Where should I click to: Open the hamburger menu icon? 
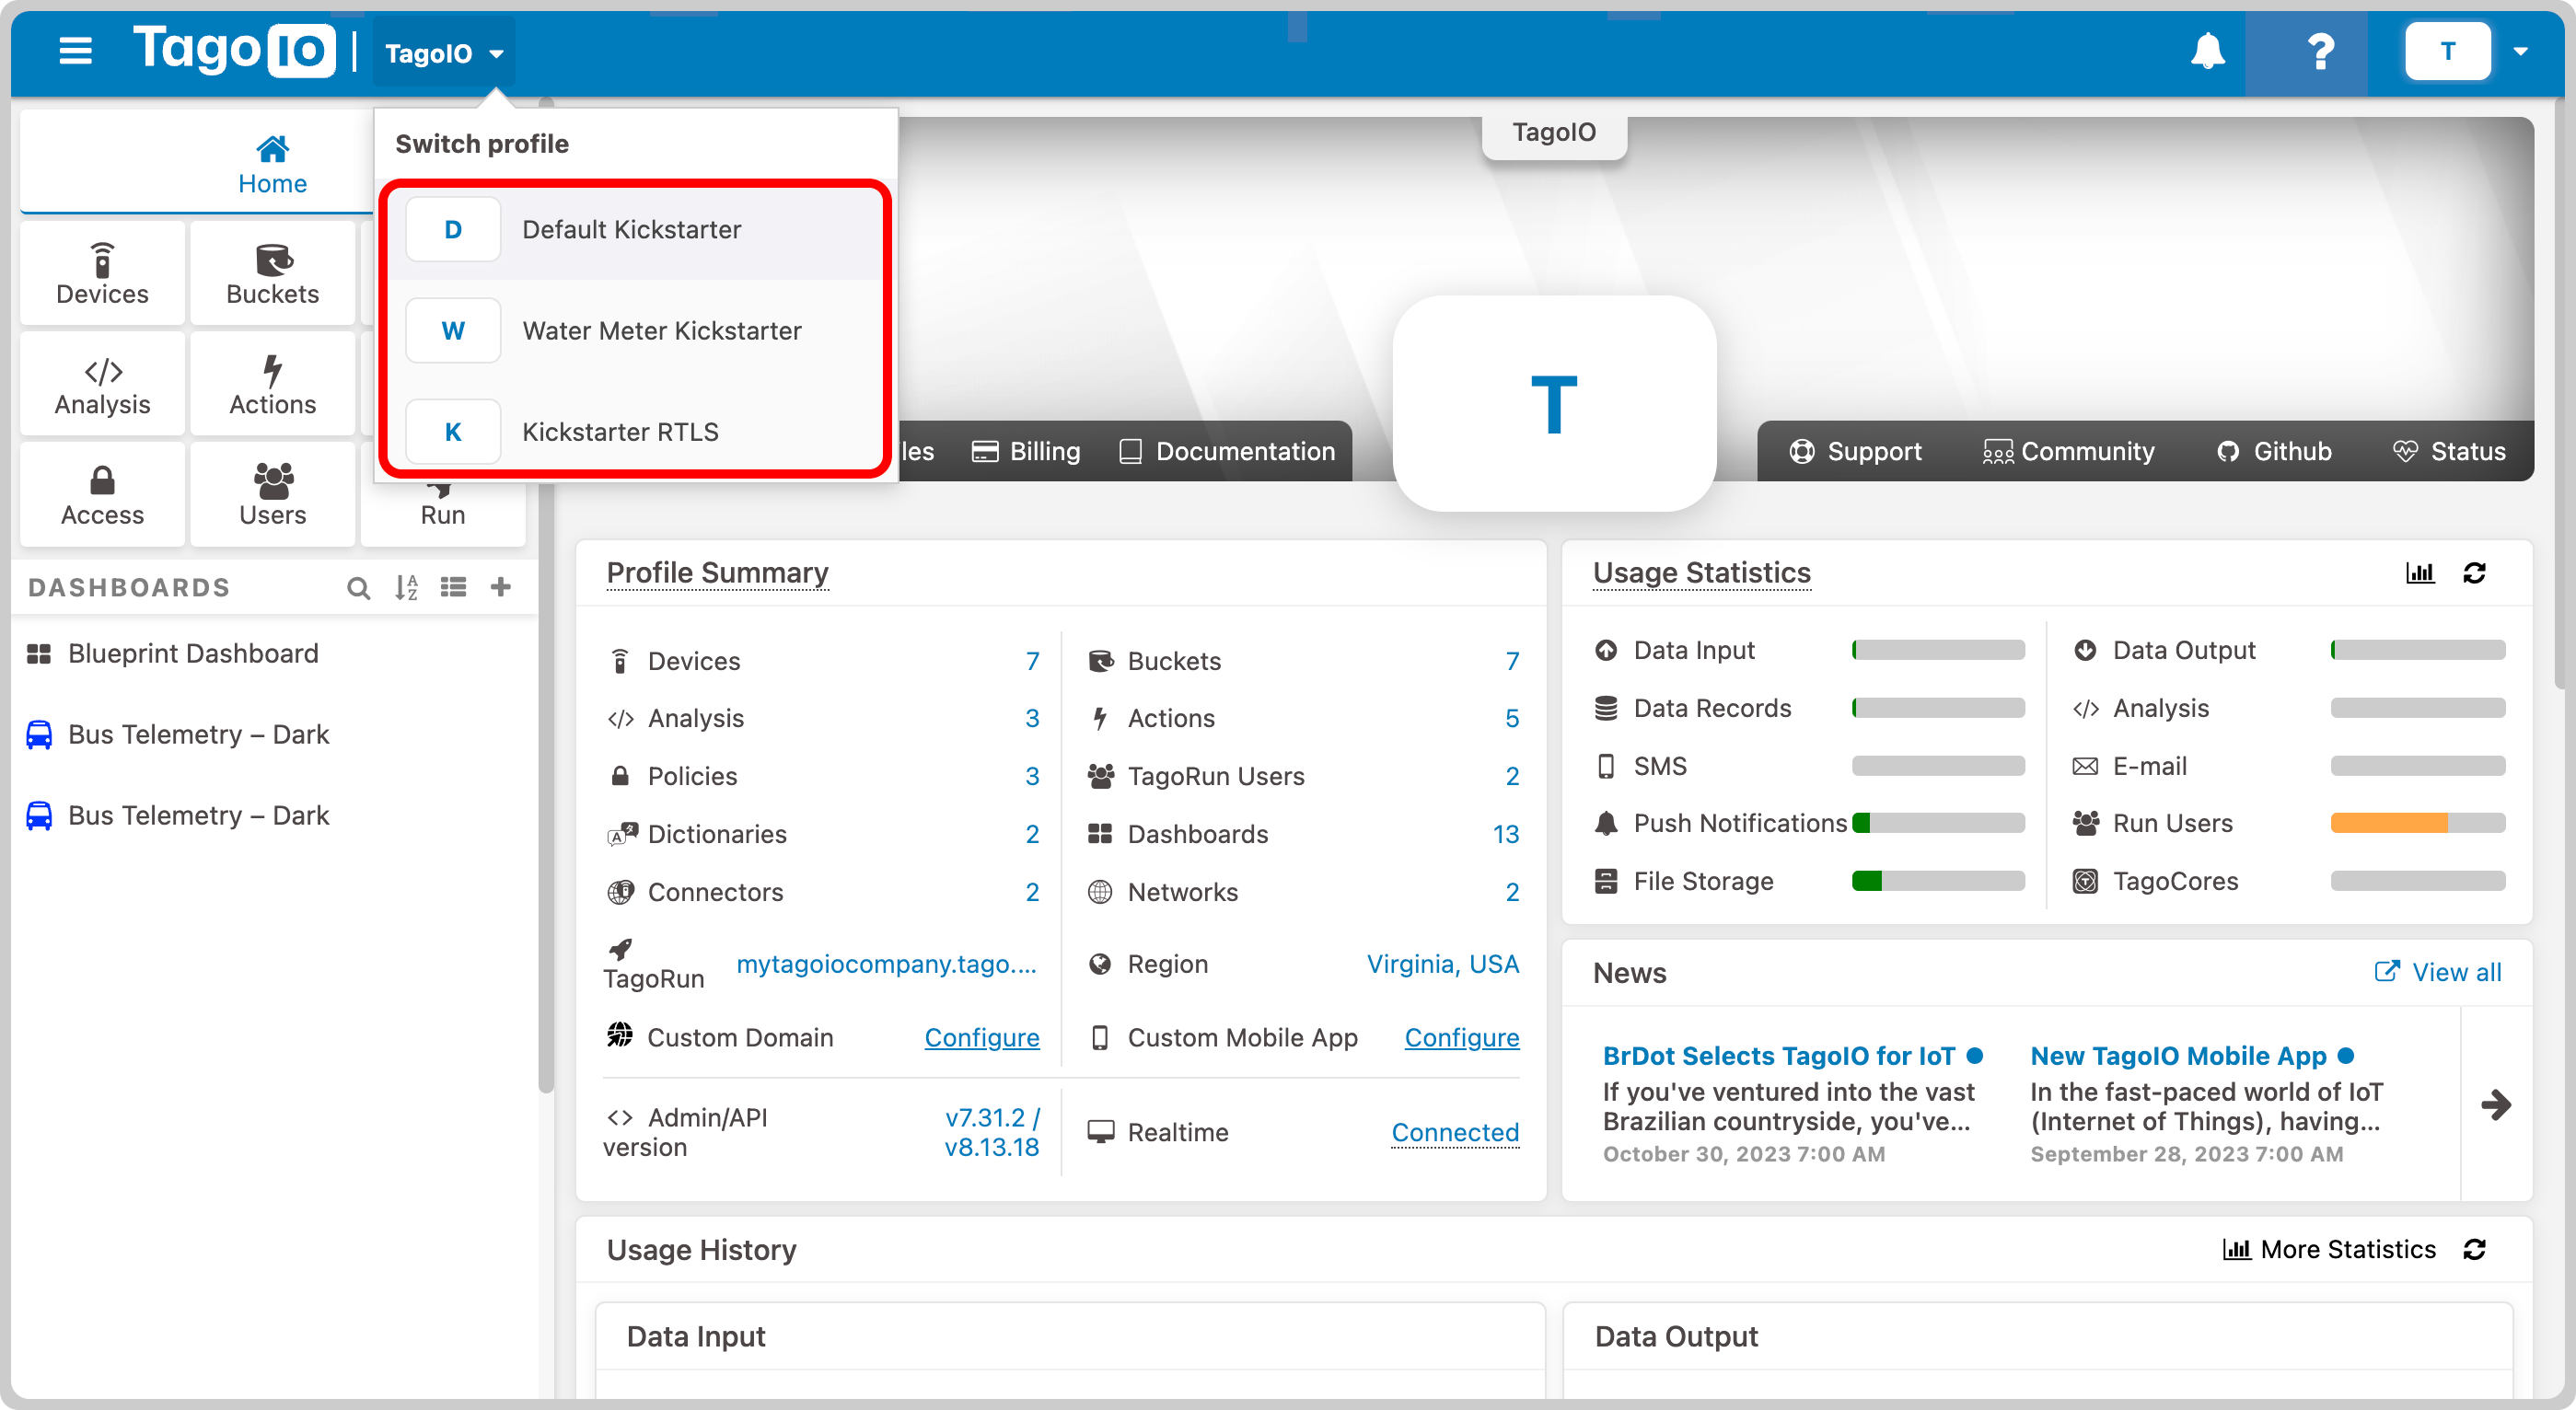click(75, 51)
